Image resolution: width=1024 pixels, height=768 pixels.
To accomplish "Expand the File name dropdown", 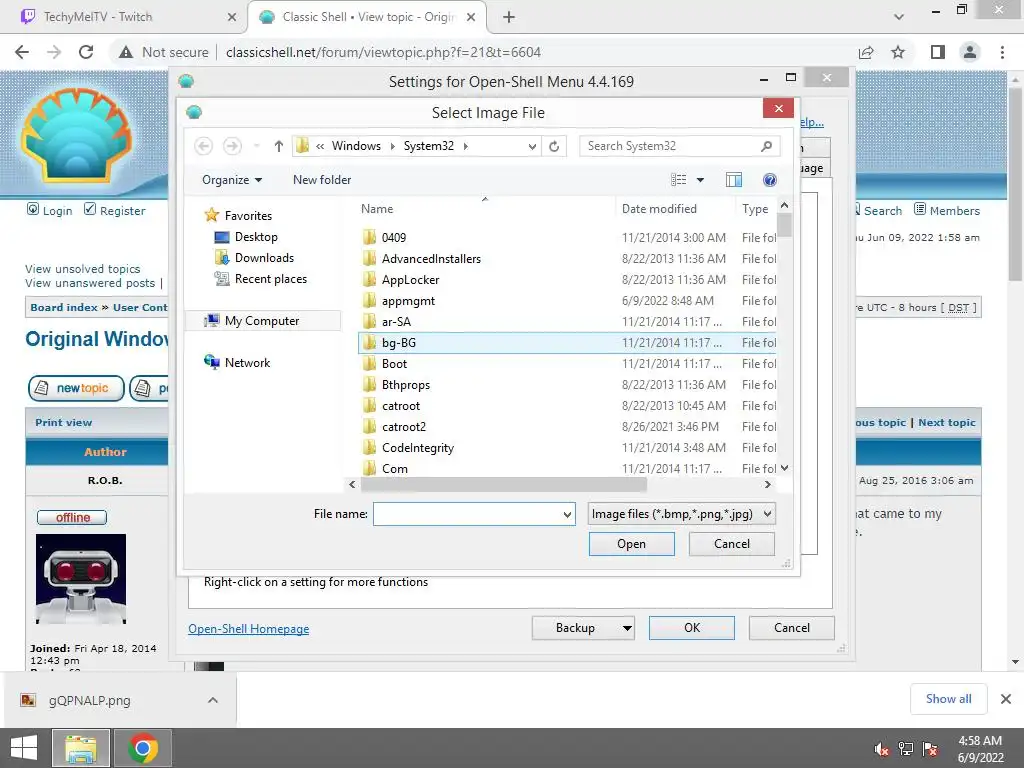I will tap(567, 515).
